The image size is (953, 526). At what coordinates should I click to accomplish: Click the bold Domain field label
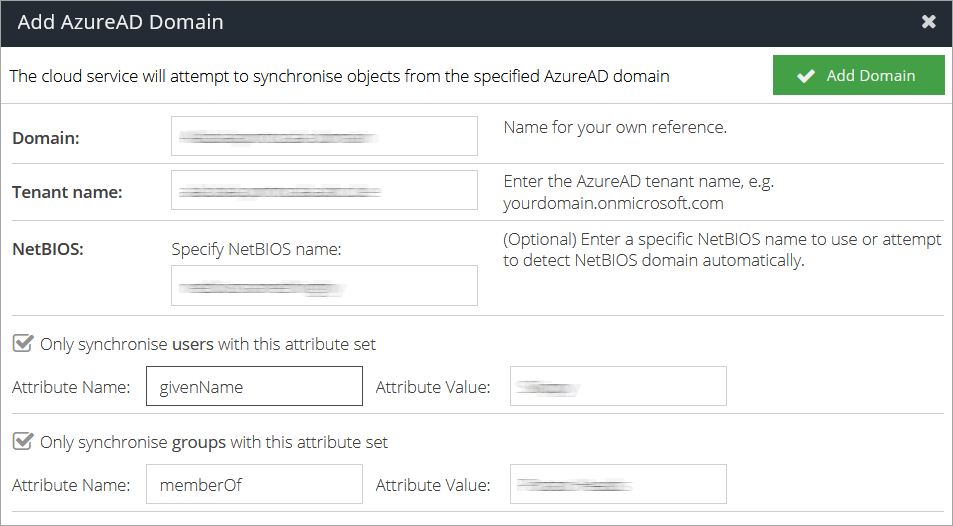pos(46,138)
